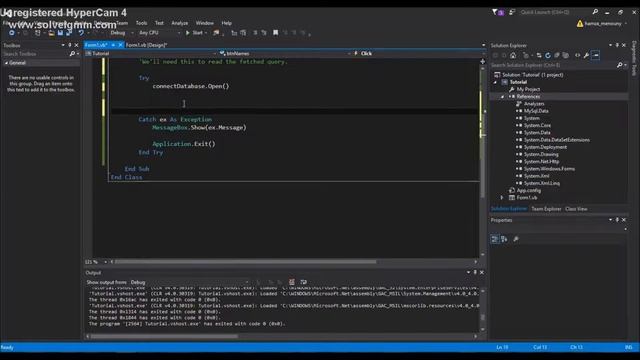Click the Categorized icon in Properties panel
Viewport: 640px width, 360px height.
[x=495, y=239]
